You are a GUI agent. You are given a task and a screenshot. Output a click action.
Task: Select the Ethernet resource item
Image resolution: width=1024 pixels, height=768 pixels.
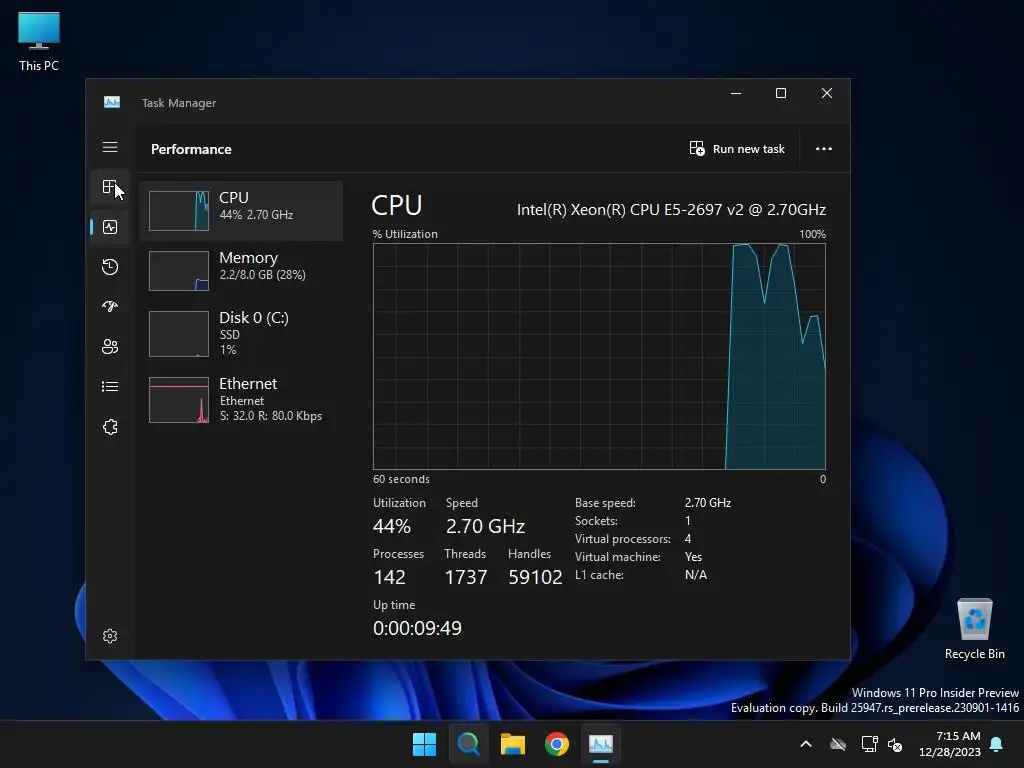pos(241,400)
